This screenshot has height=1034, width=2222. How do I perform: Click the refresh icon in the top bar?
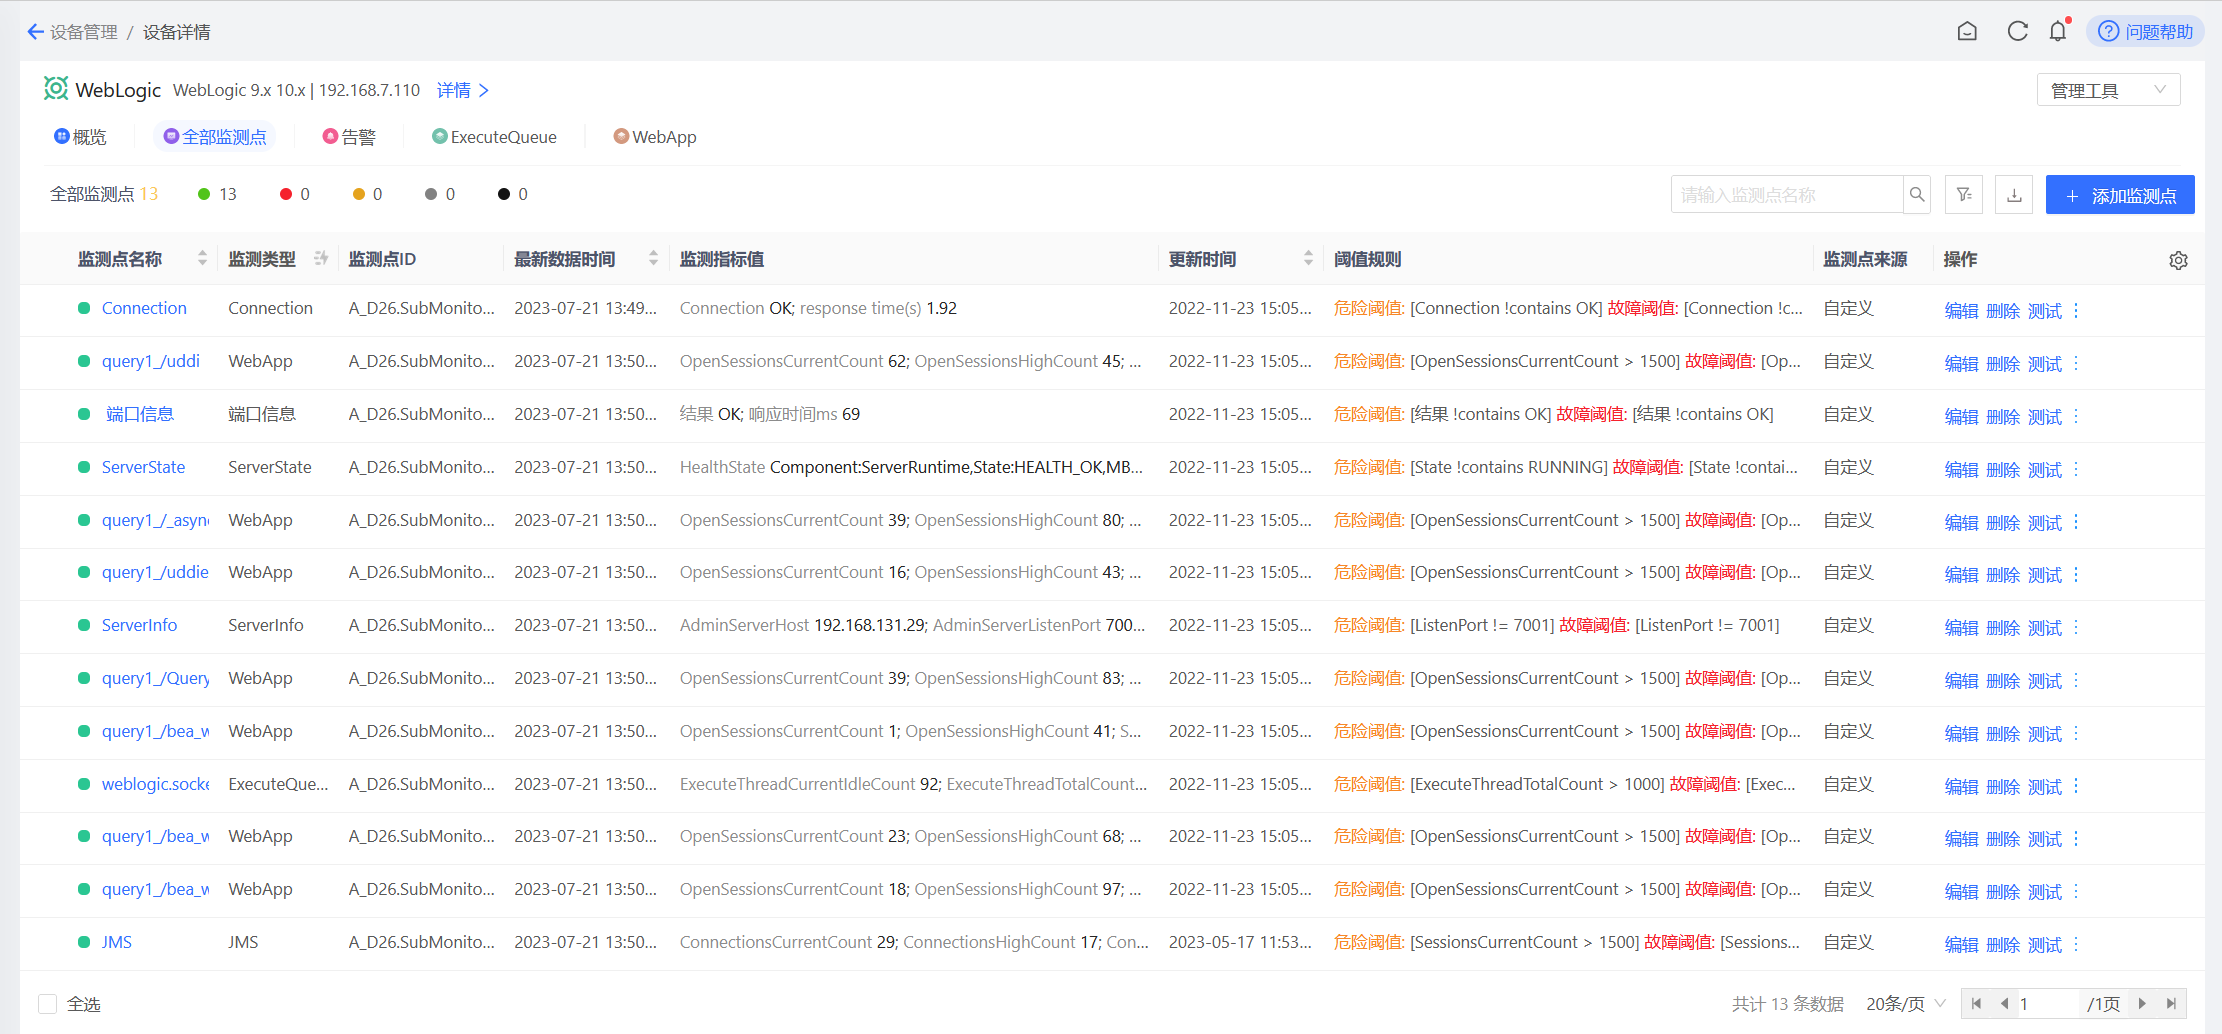(2017, 32)
